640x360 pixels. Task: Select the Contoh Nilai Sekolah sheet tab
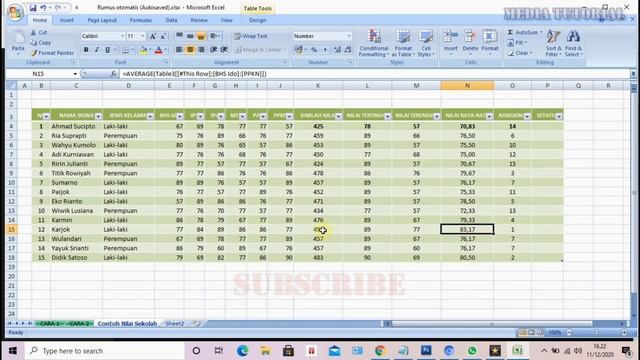(127, 324)
